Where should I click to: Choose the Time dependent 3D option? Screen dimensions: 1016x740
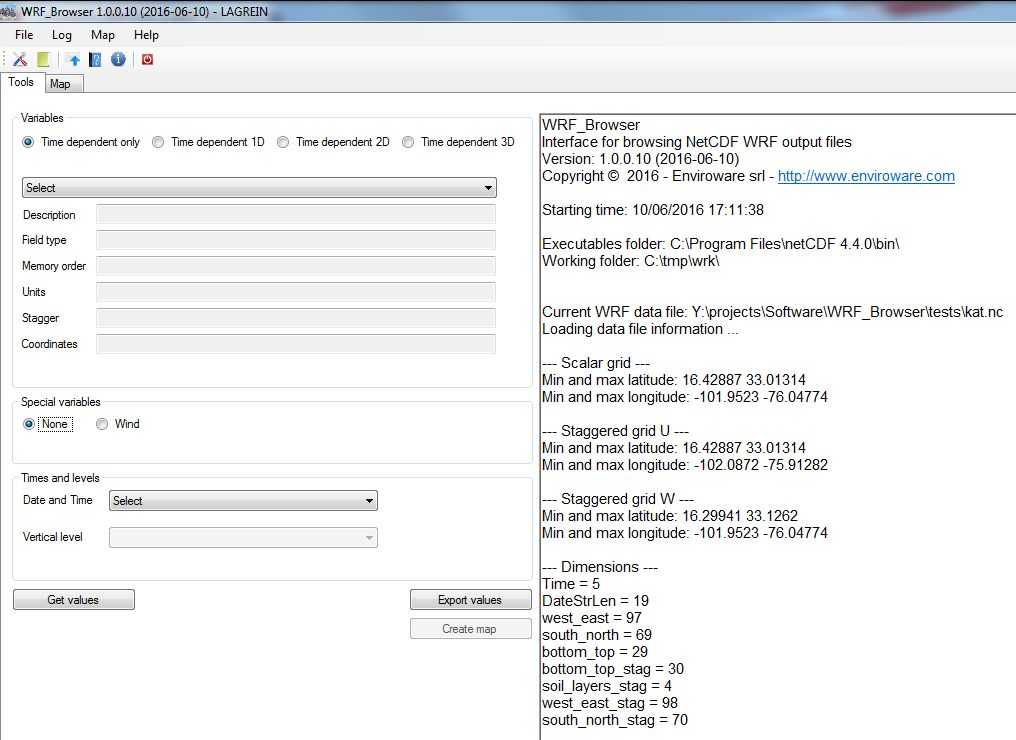pos(408,142)
